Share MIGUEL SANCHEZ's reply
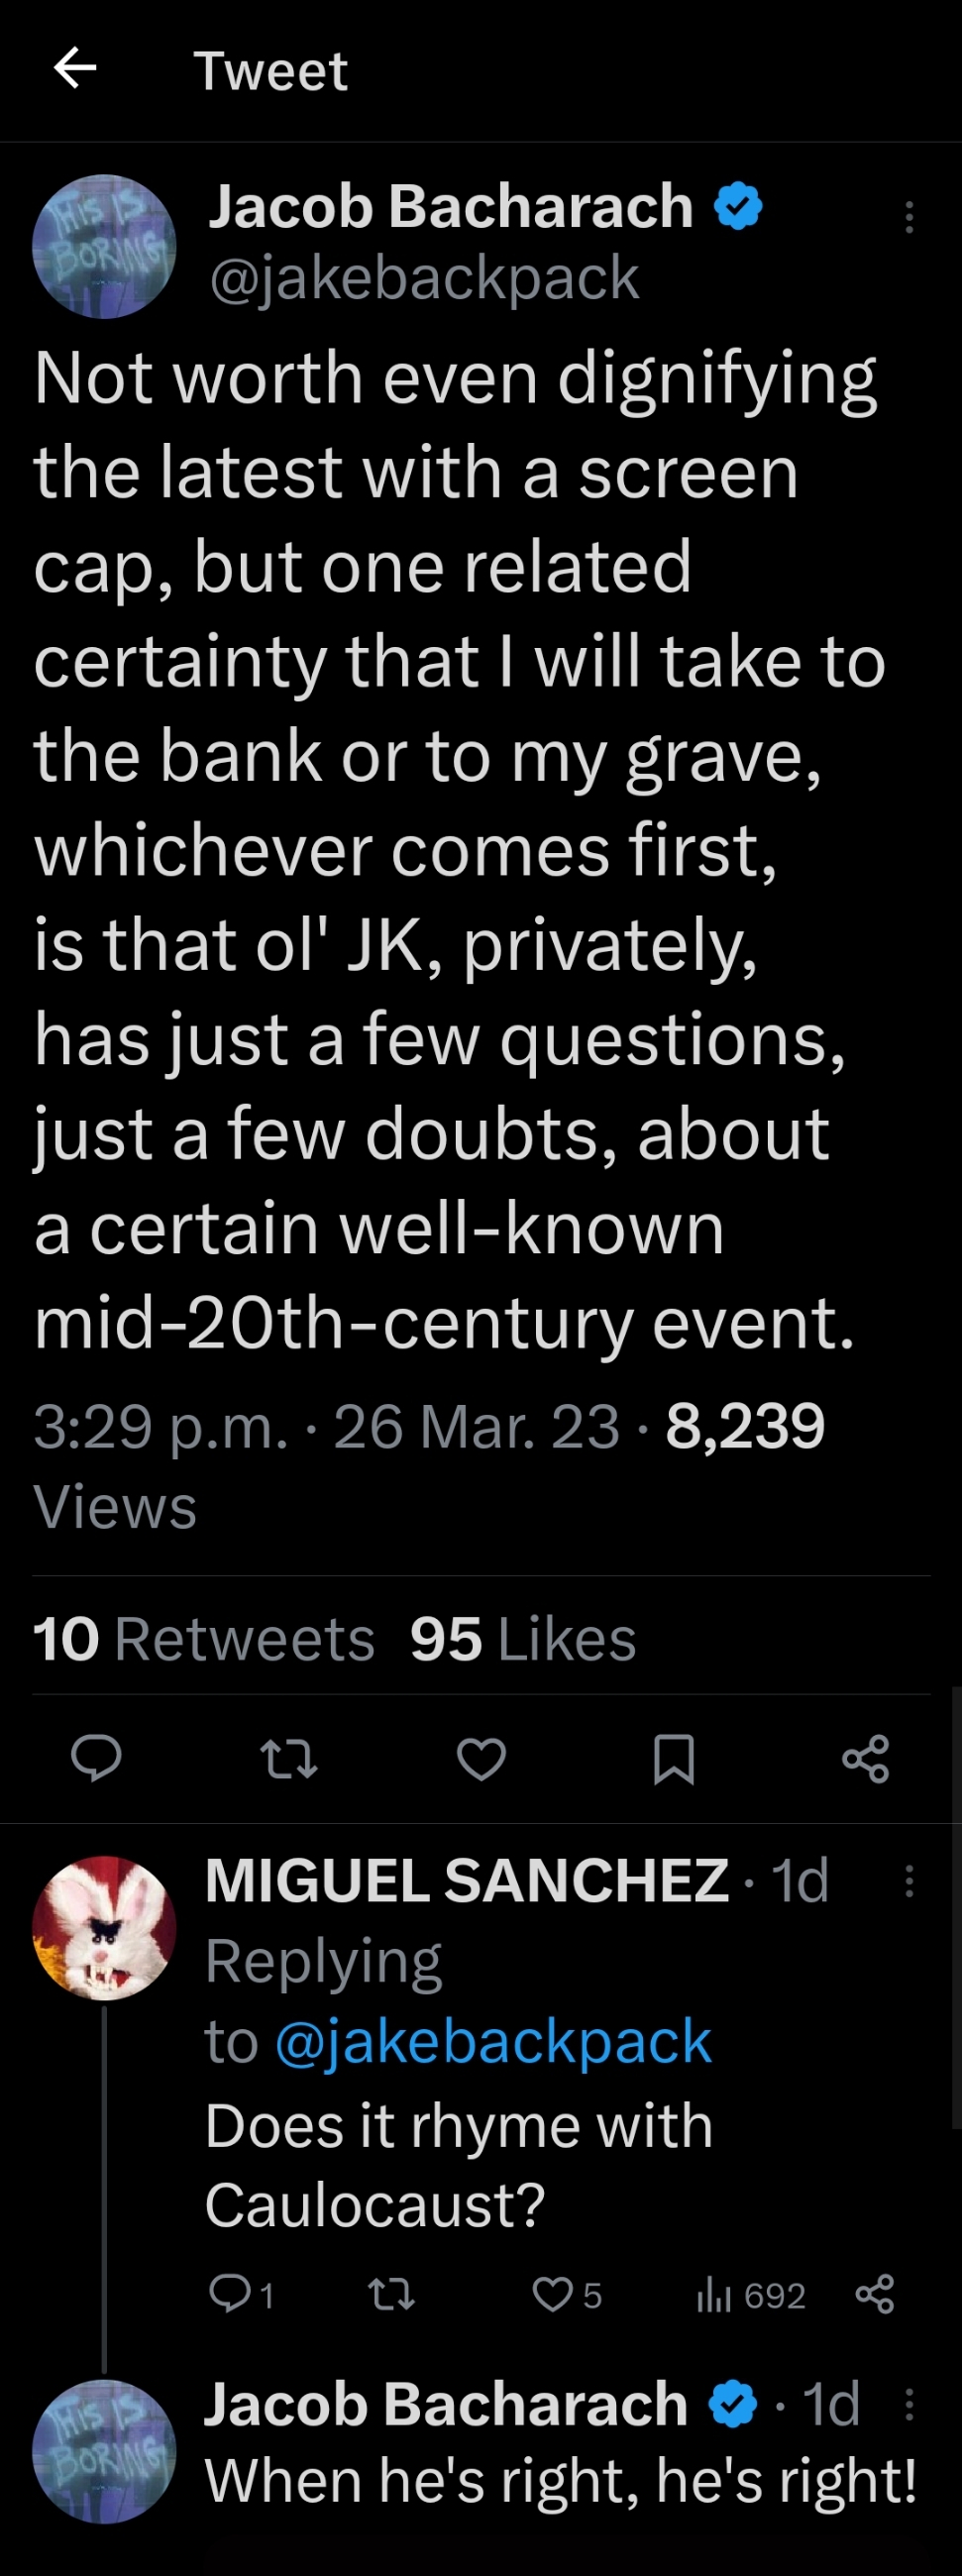Screen dimensions: 962x2576 point(875,2294)
